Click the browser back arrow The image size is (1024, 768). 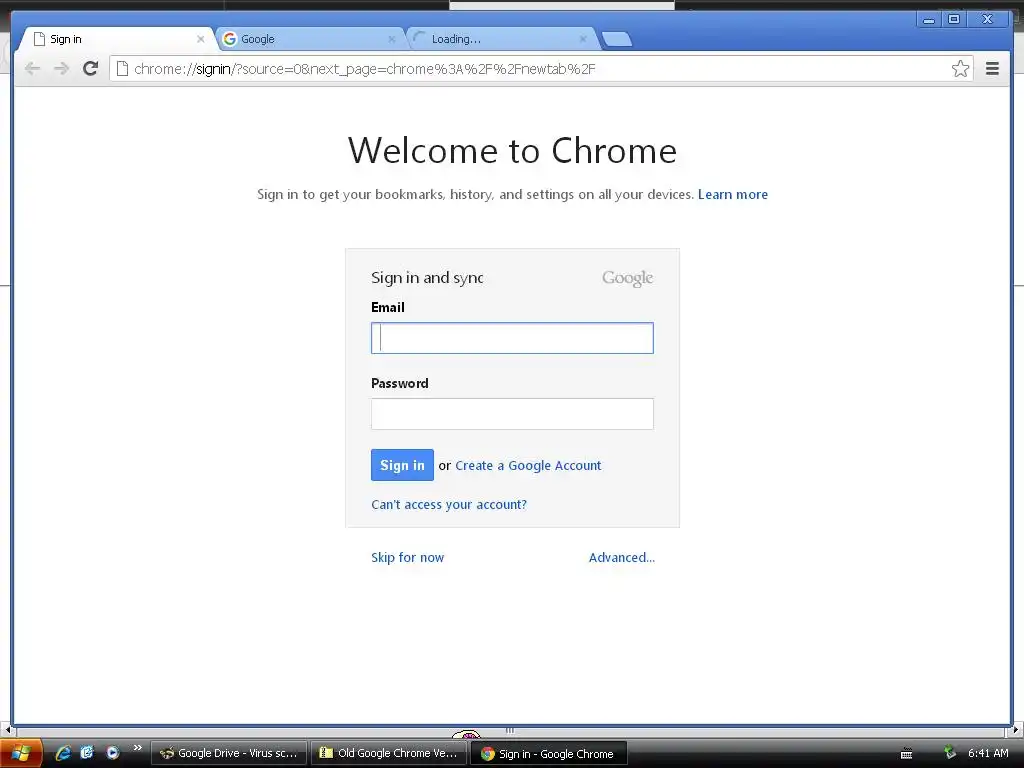pos(32,69)
